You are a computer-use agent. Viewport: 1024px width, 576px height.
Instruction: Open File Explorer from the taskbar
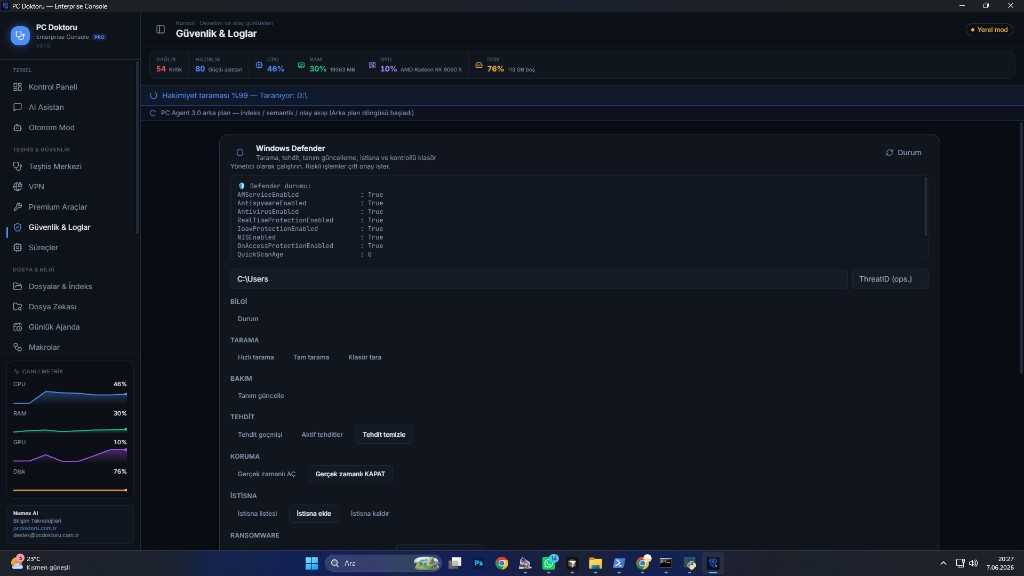(x=596, y=563)
